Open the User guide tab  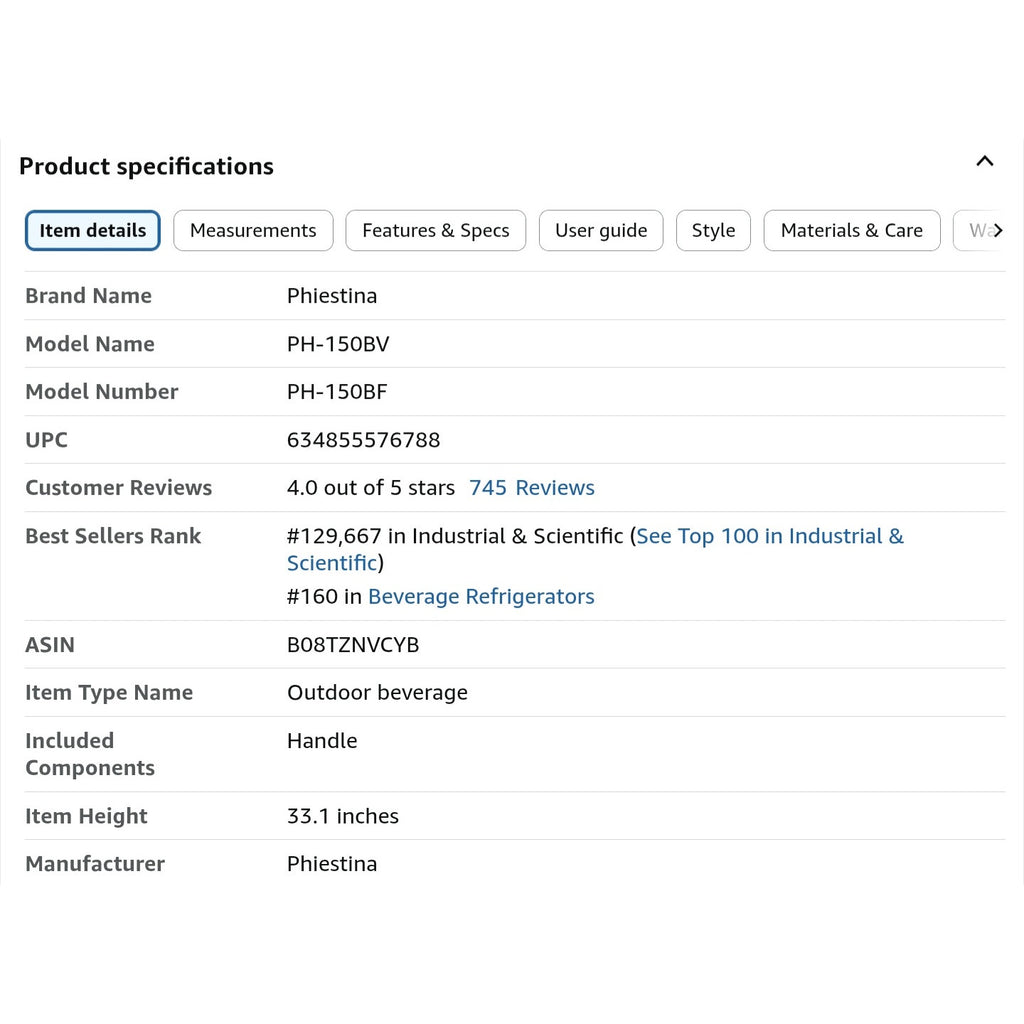pyautogui.click(x=601, y=231)
